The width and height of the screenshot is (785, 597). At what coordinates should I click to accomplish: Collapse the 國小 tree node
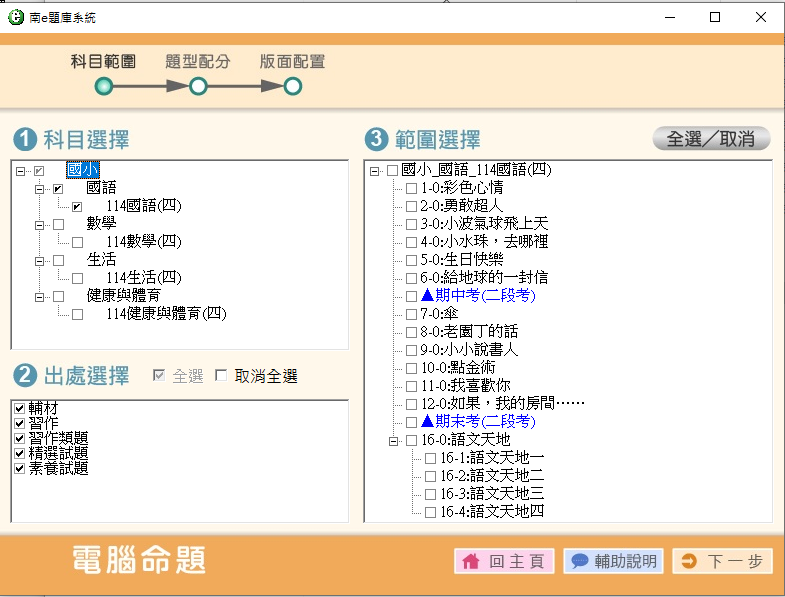21,170
